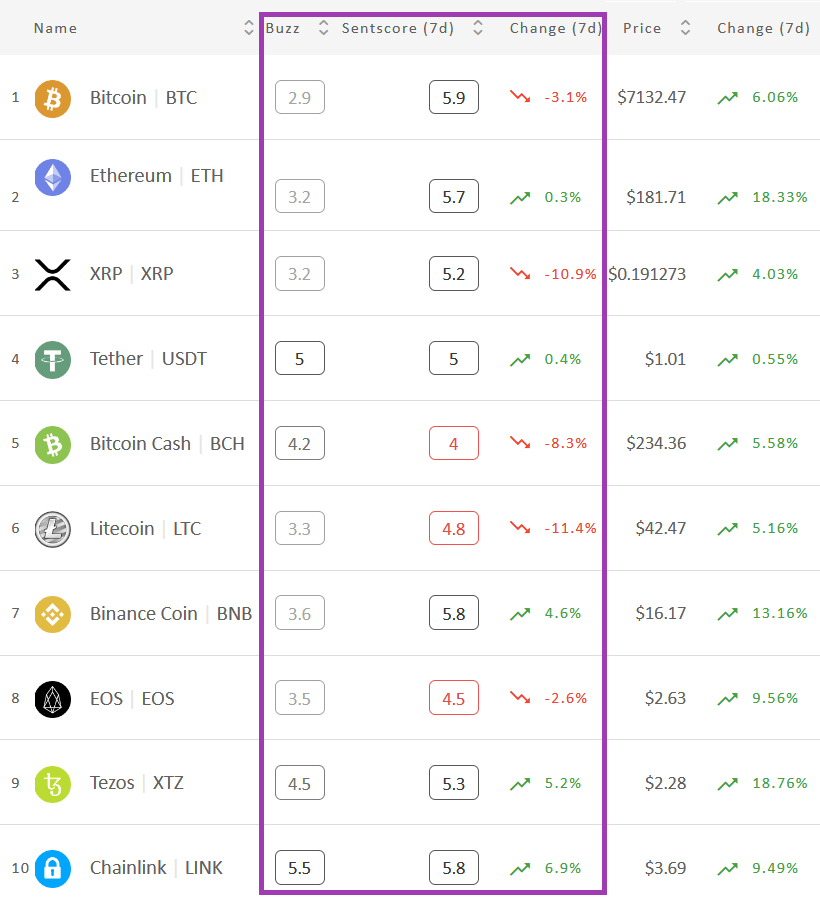Open the Ethereum | ETH name link

tap(156, 175)
